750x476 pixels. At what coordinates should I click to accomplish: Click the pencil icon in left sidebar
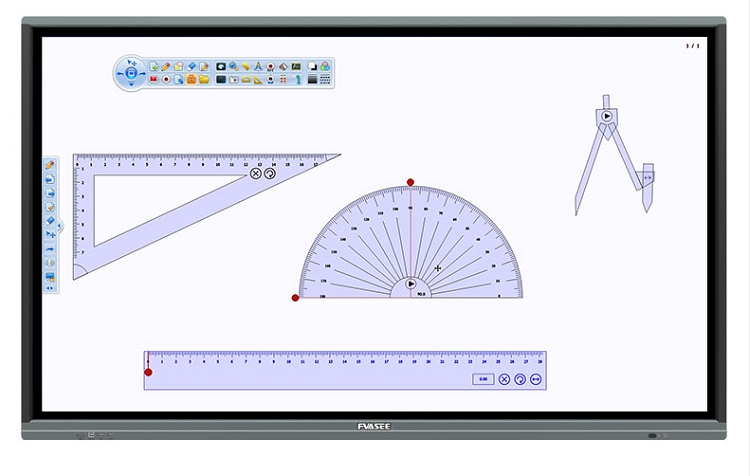tap(49, 165)
